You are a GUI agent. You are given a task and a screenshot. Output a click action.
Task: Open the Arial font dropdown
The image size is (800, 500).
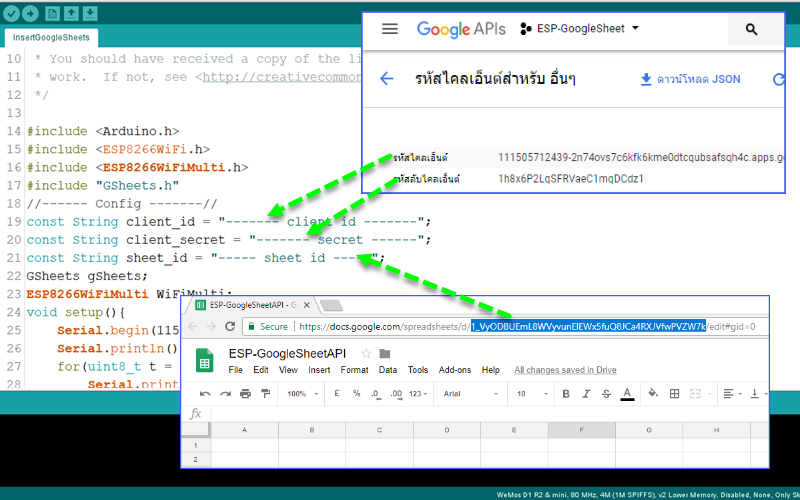click(470, 394)
